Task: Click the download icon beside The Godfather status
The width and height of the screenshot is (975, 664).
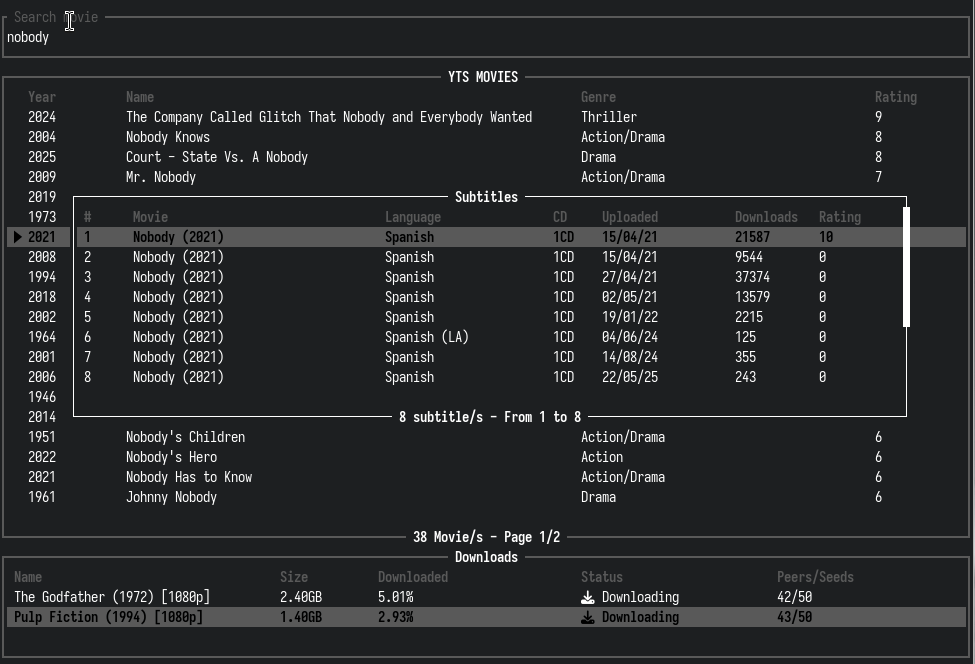Action: (588, 598)
